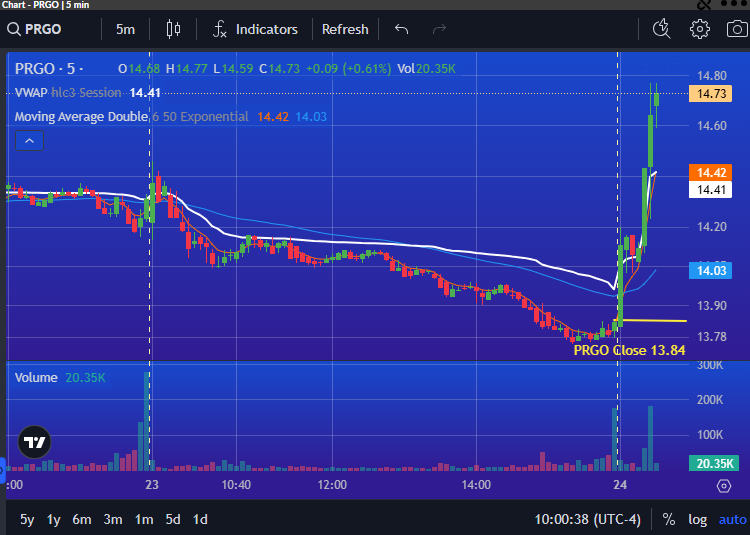
Task: Set range to 5y
Action: coord(27,519)
